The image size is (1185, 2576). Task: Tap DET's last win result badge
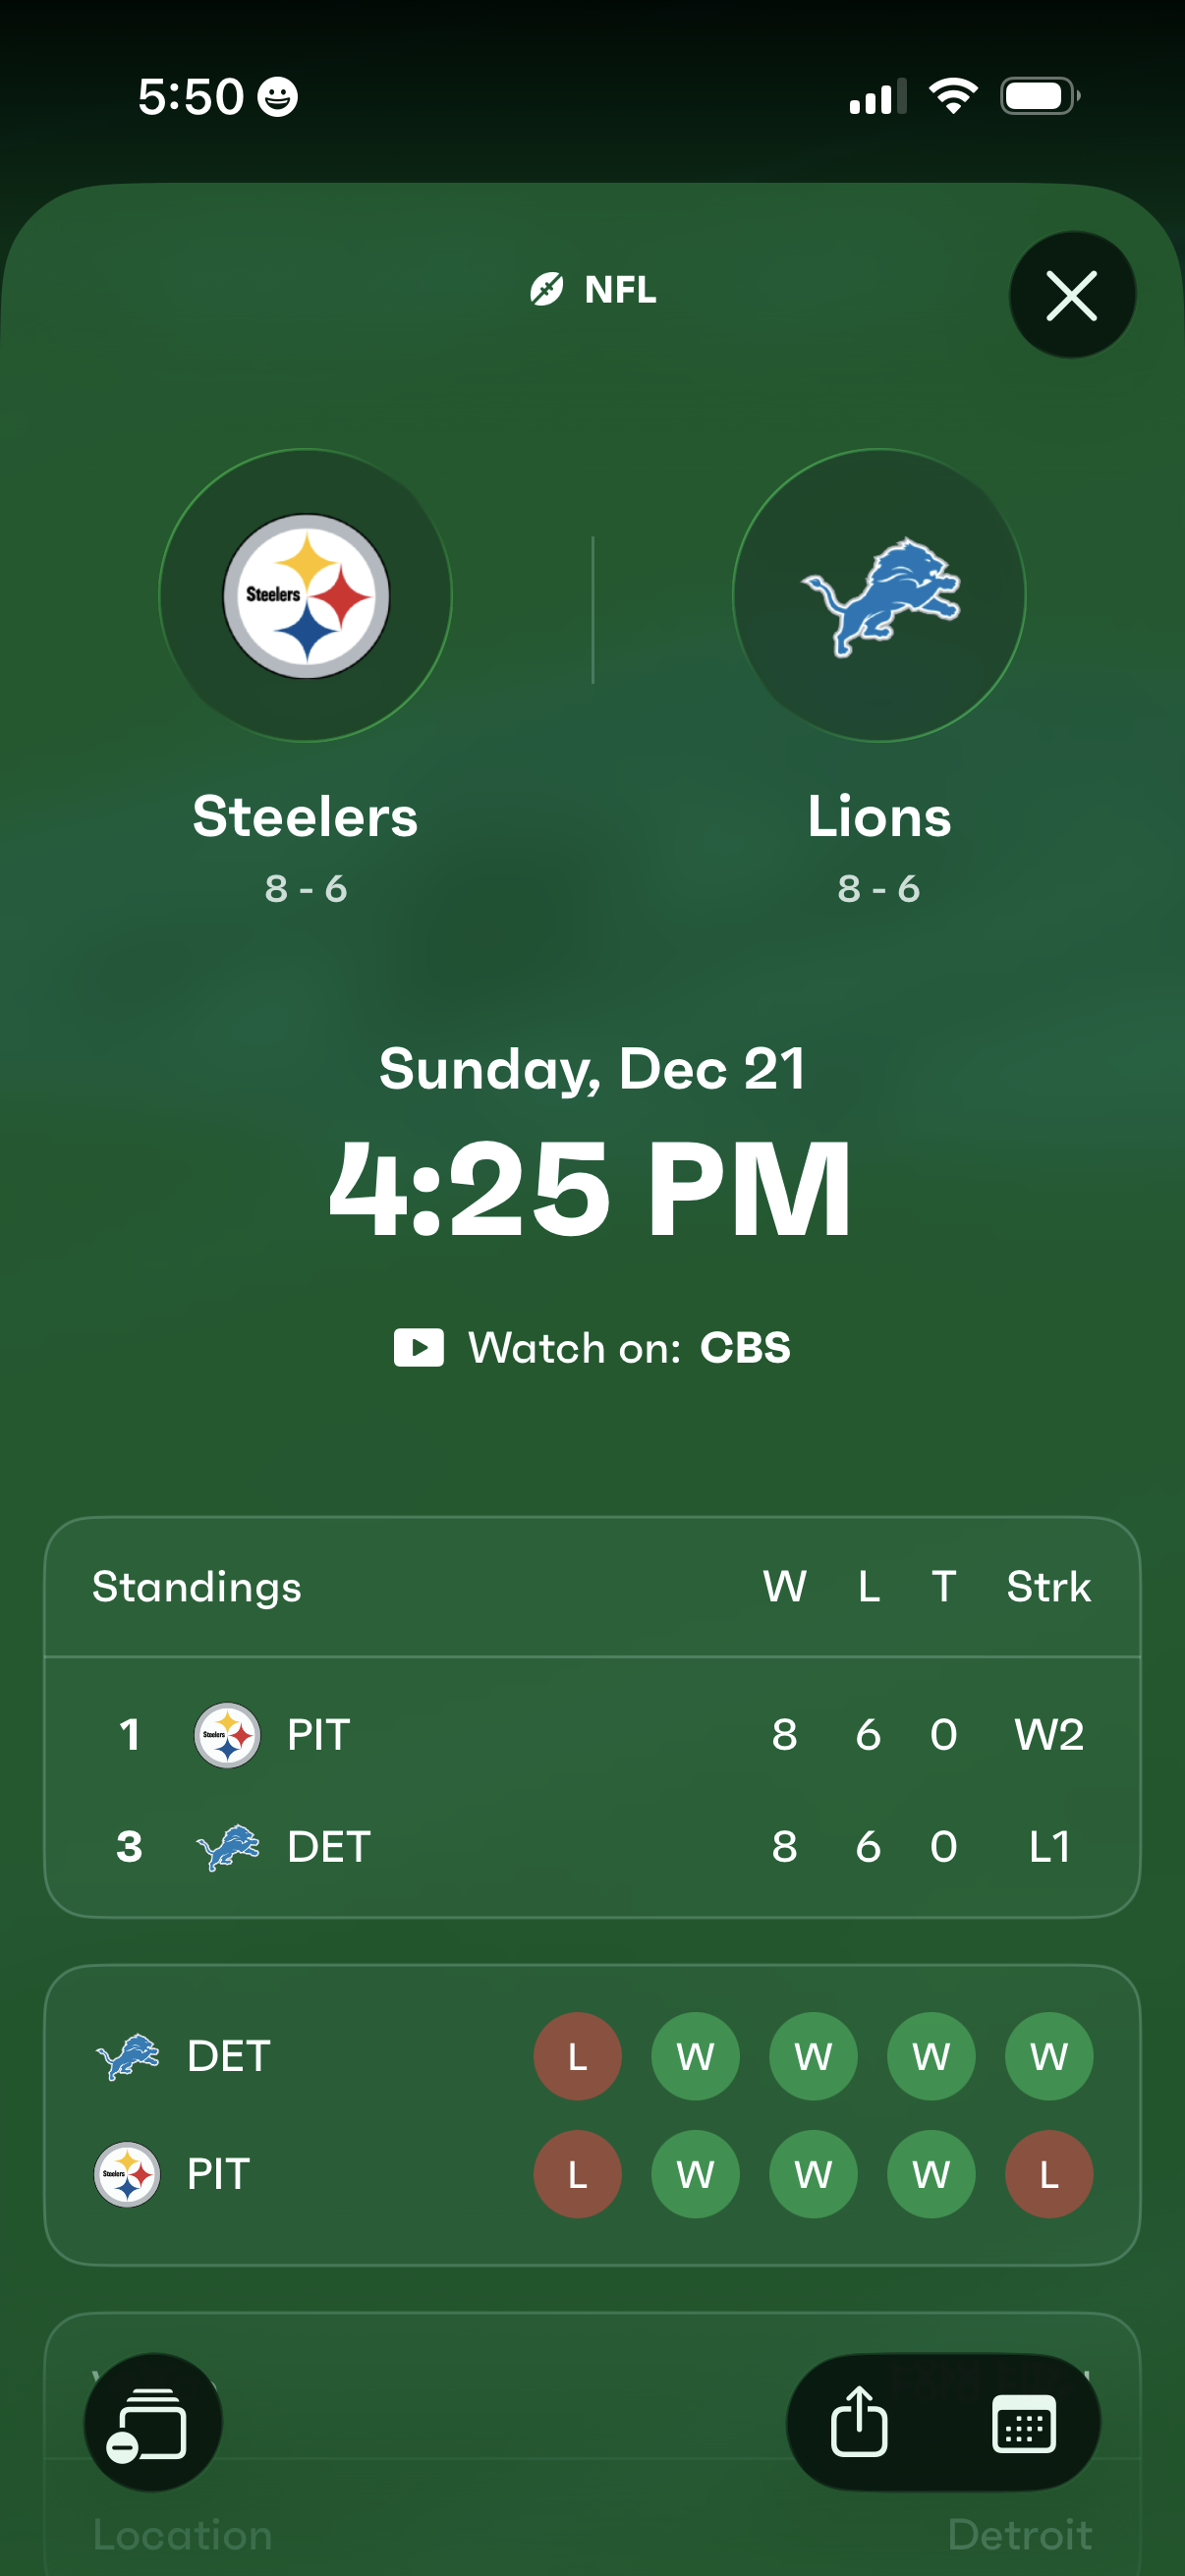coord(1048,2056)
